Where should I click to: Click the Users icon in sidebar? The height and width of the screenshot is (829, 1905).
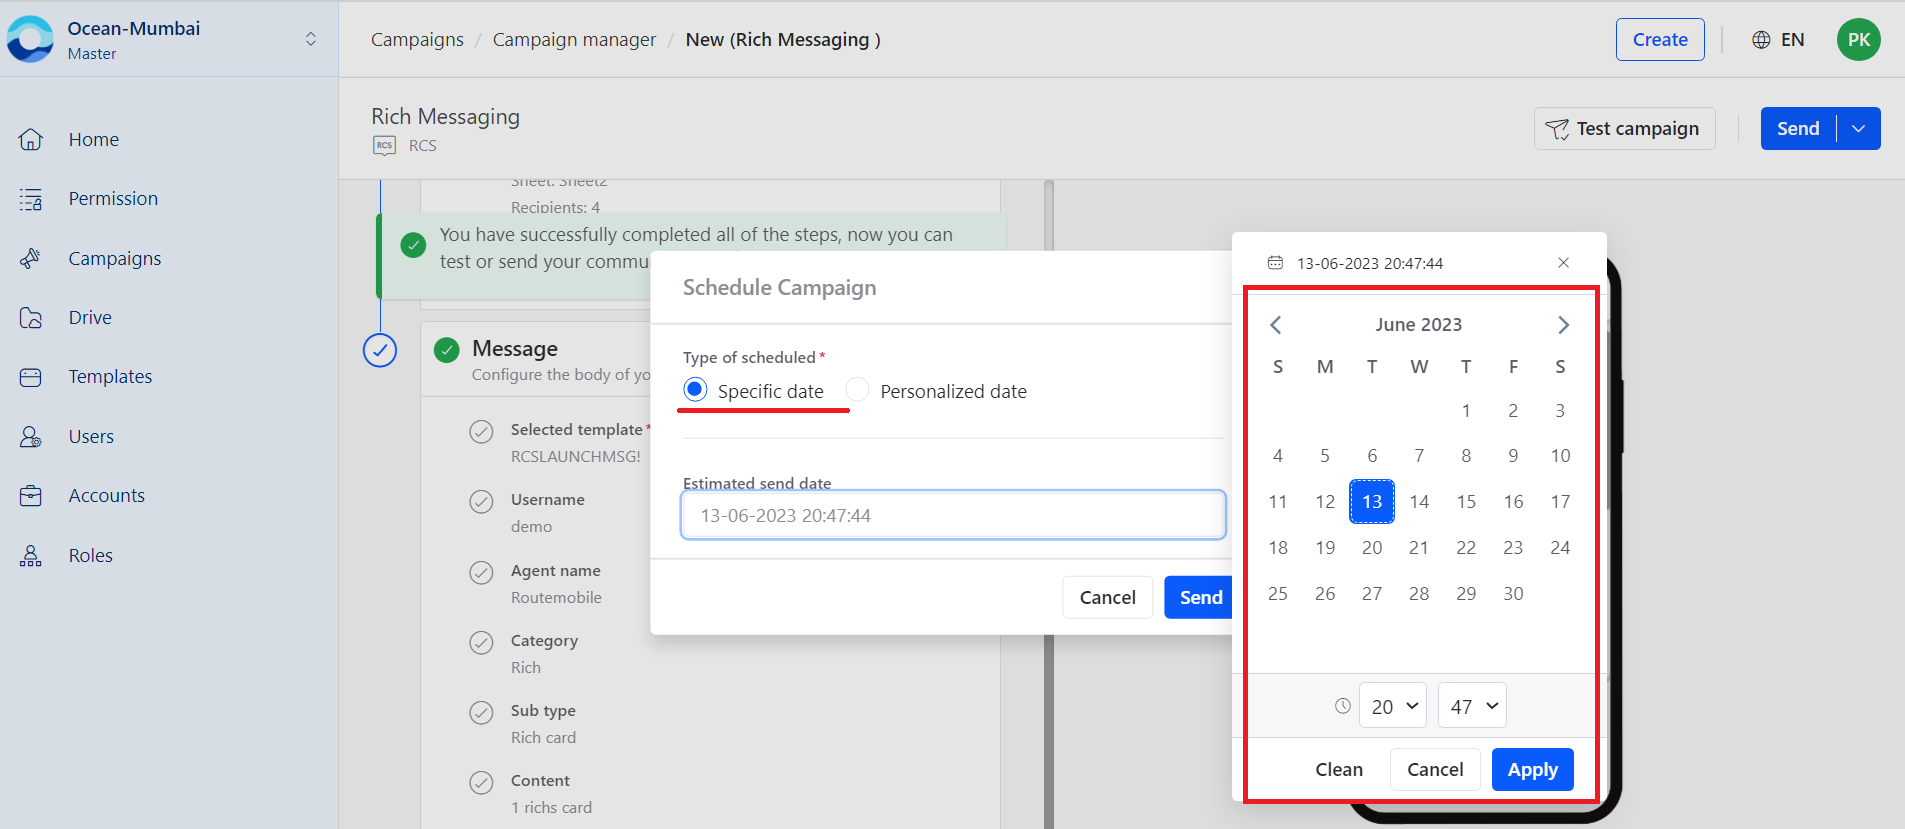[31, 437]
